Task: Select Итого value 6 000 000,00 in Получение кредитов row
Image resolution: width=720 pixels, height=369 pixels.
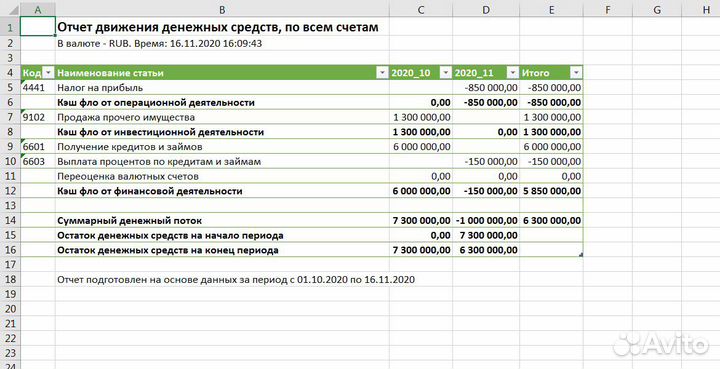Action: coord(551,147)
